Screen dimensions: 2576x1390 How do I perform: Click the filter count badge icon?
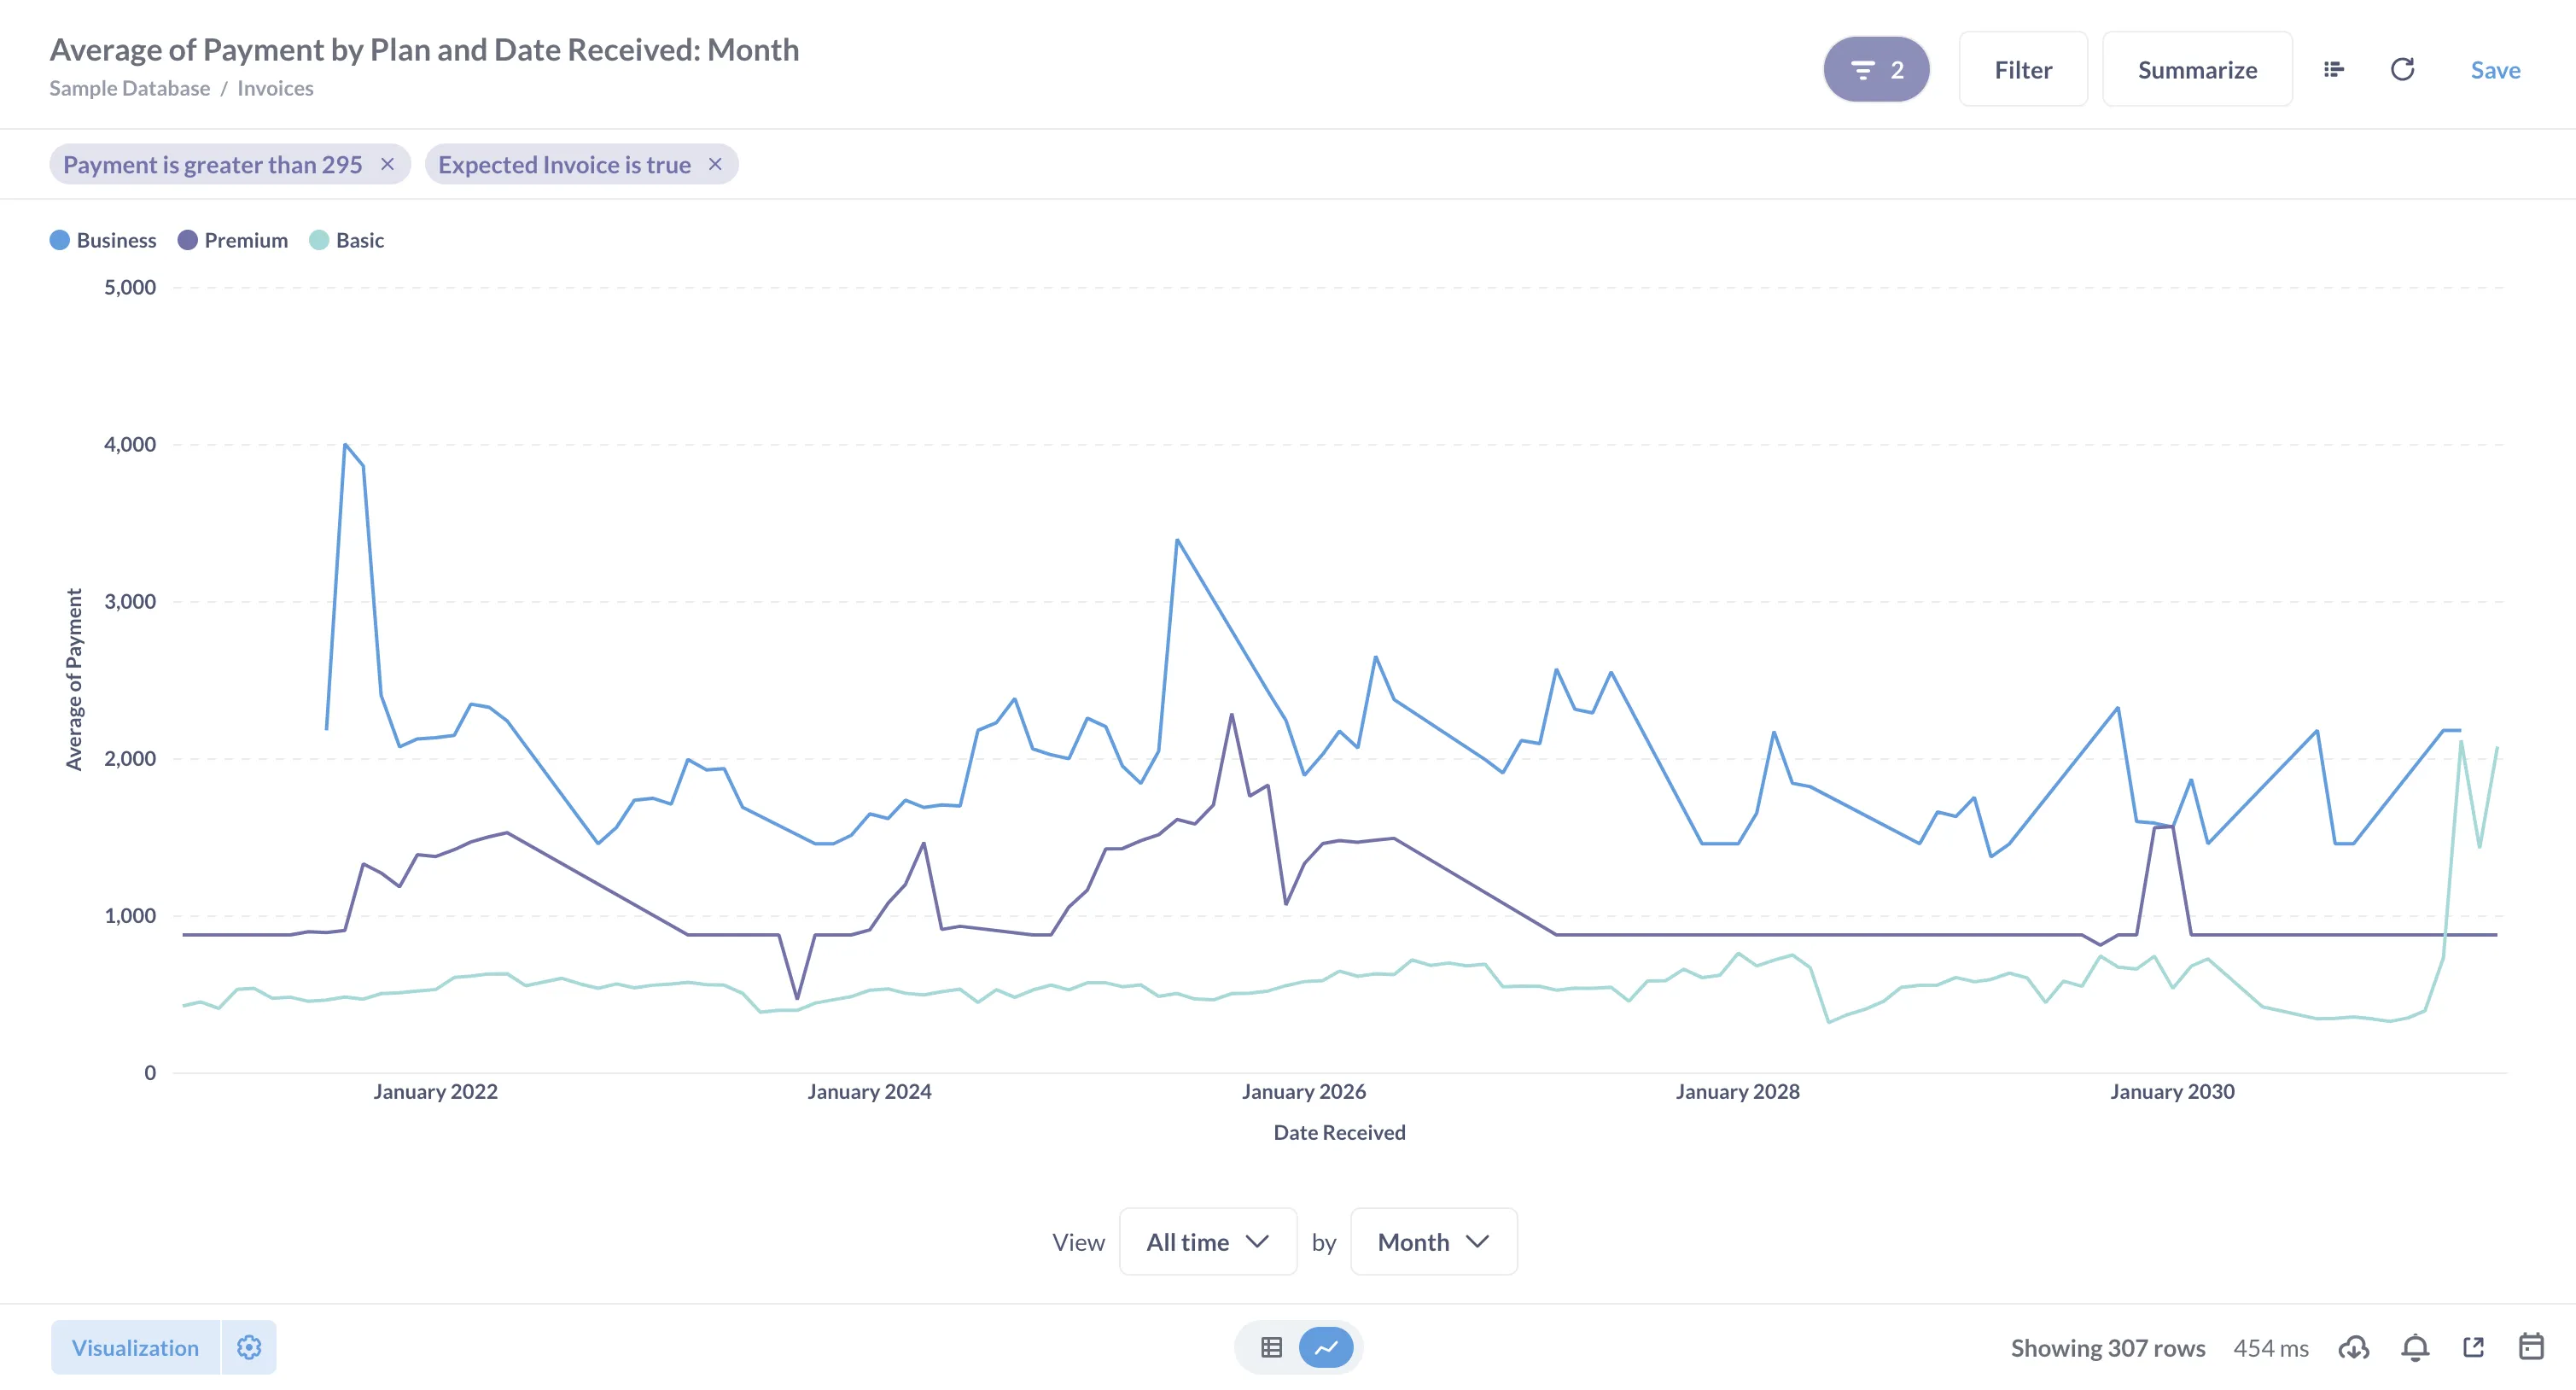pos(1875,70)
